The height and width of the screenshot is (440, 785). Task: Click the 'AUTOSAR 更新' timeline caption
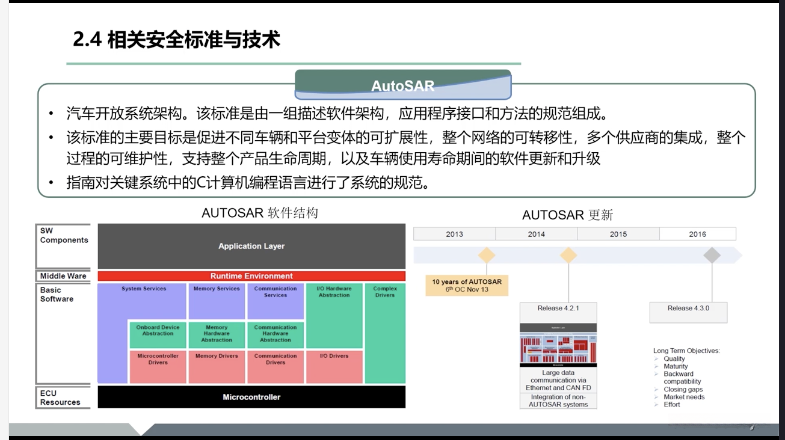coord(567,215)
